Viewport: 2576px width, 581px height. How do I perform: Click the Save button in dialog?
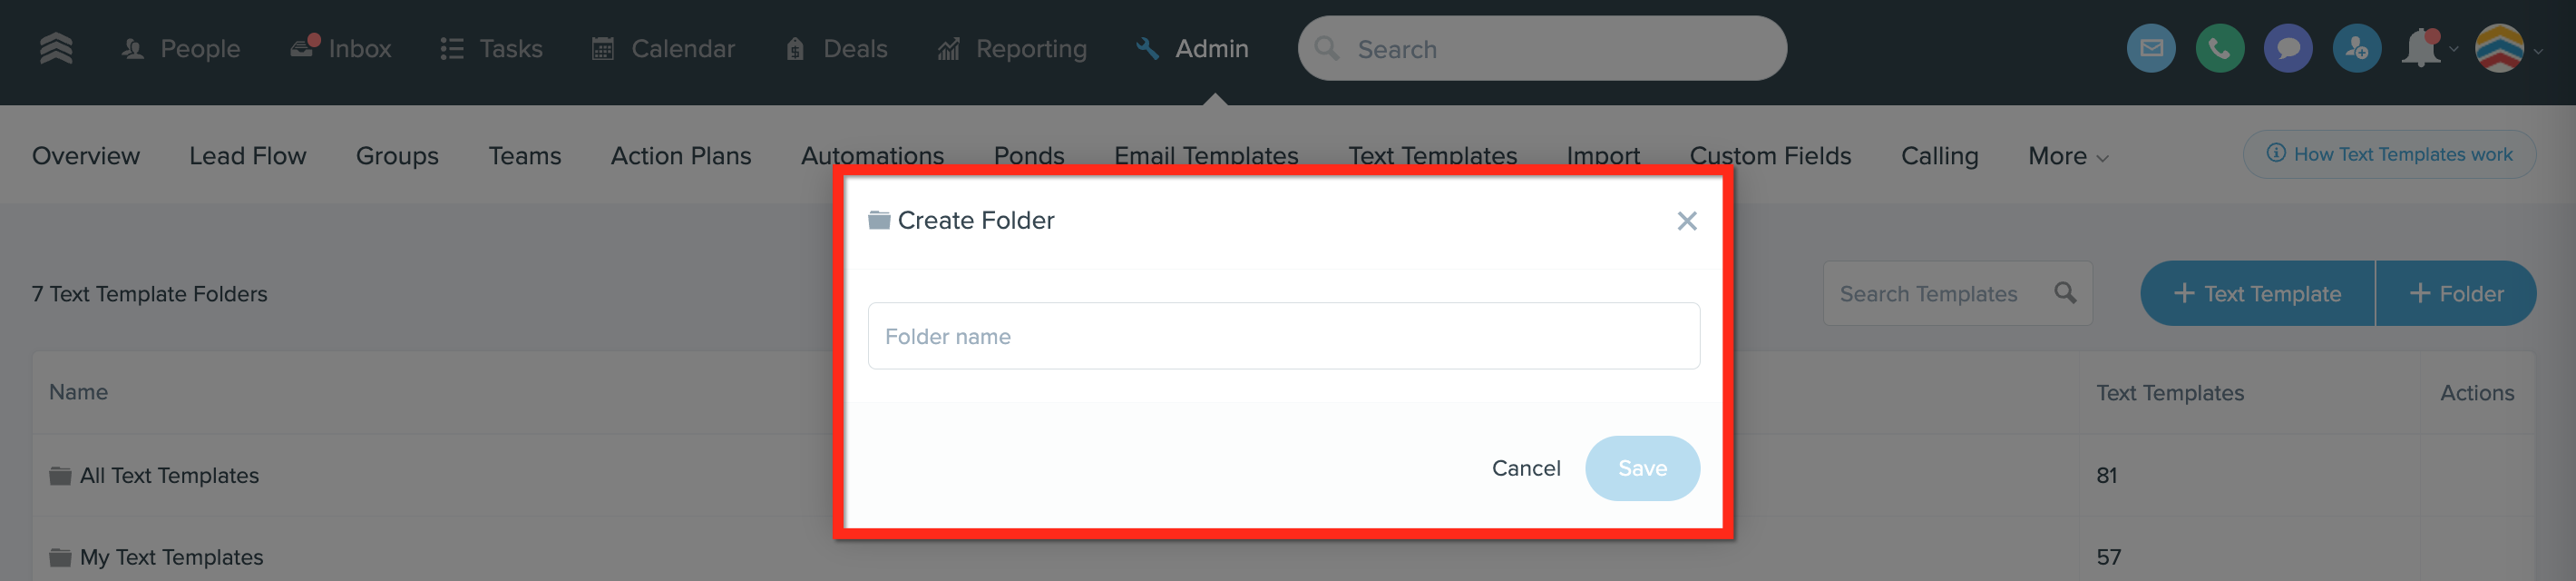pos(1641,468)
